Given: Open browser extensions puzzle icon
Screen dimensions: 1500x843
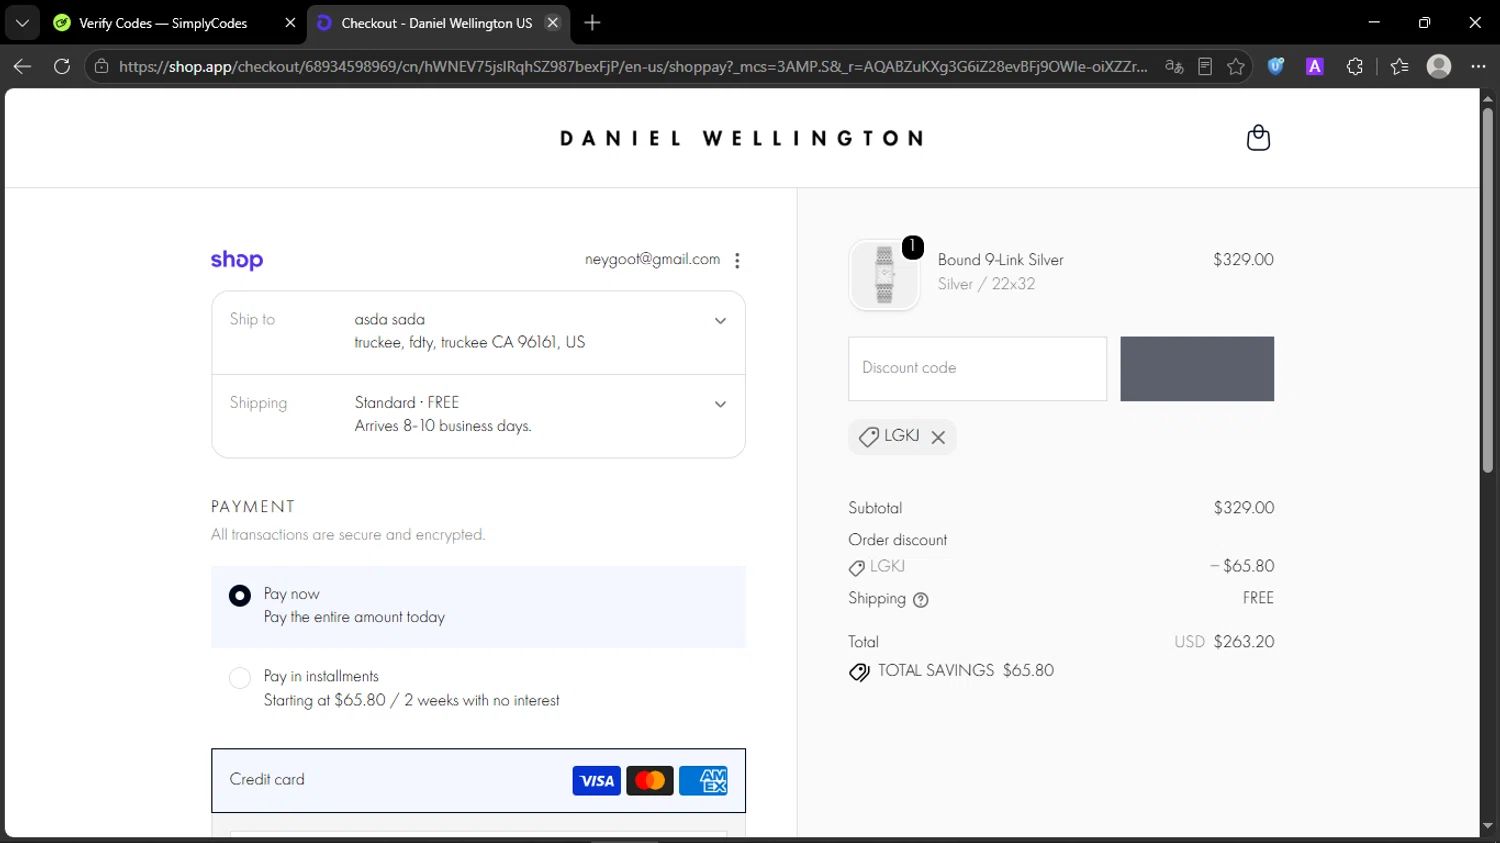Looking at the screenshot, I should tap(1355, 66).
